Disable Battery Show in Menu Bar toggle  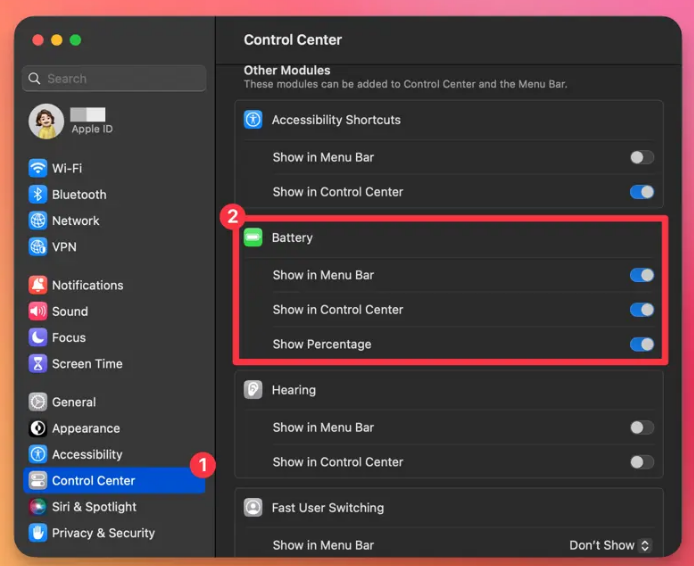pos(641,275)
